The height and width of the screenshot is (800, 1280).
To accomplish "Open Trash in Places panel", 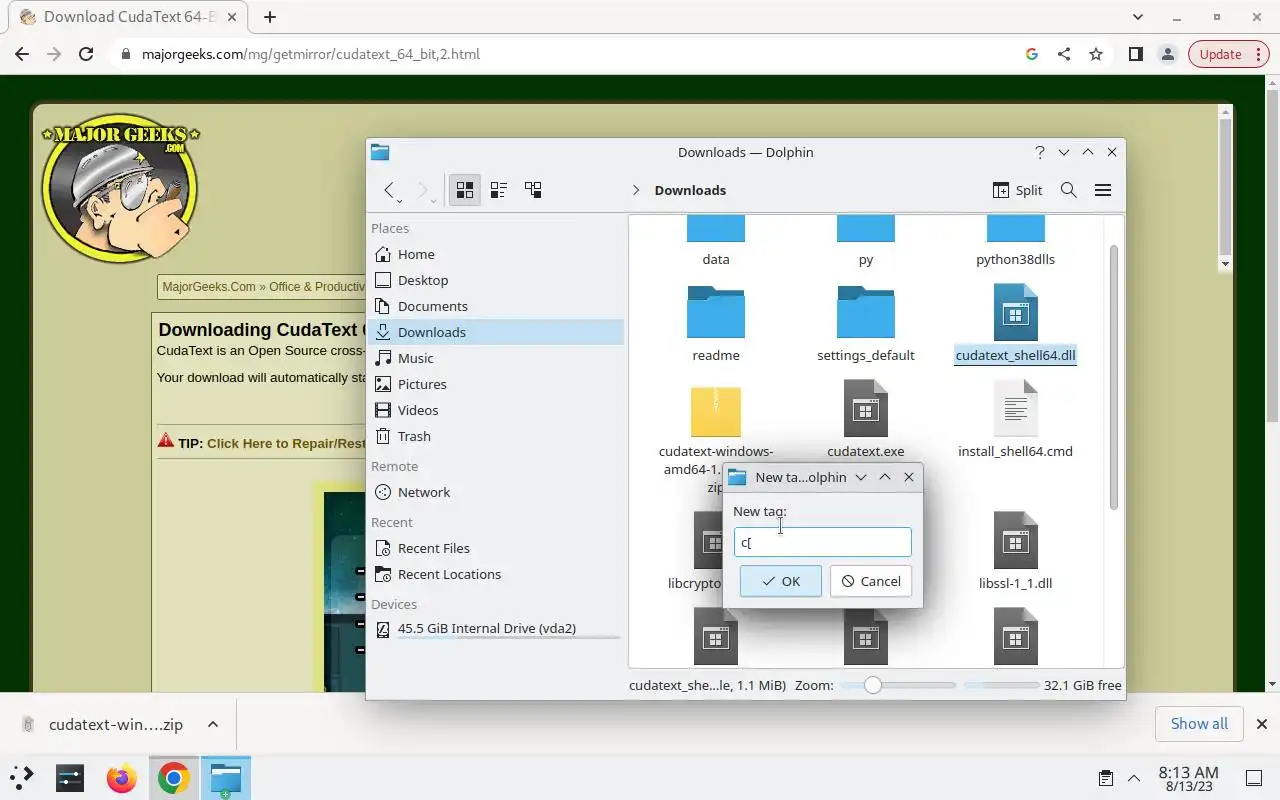I will click(x=496, y=436).
